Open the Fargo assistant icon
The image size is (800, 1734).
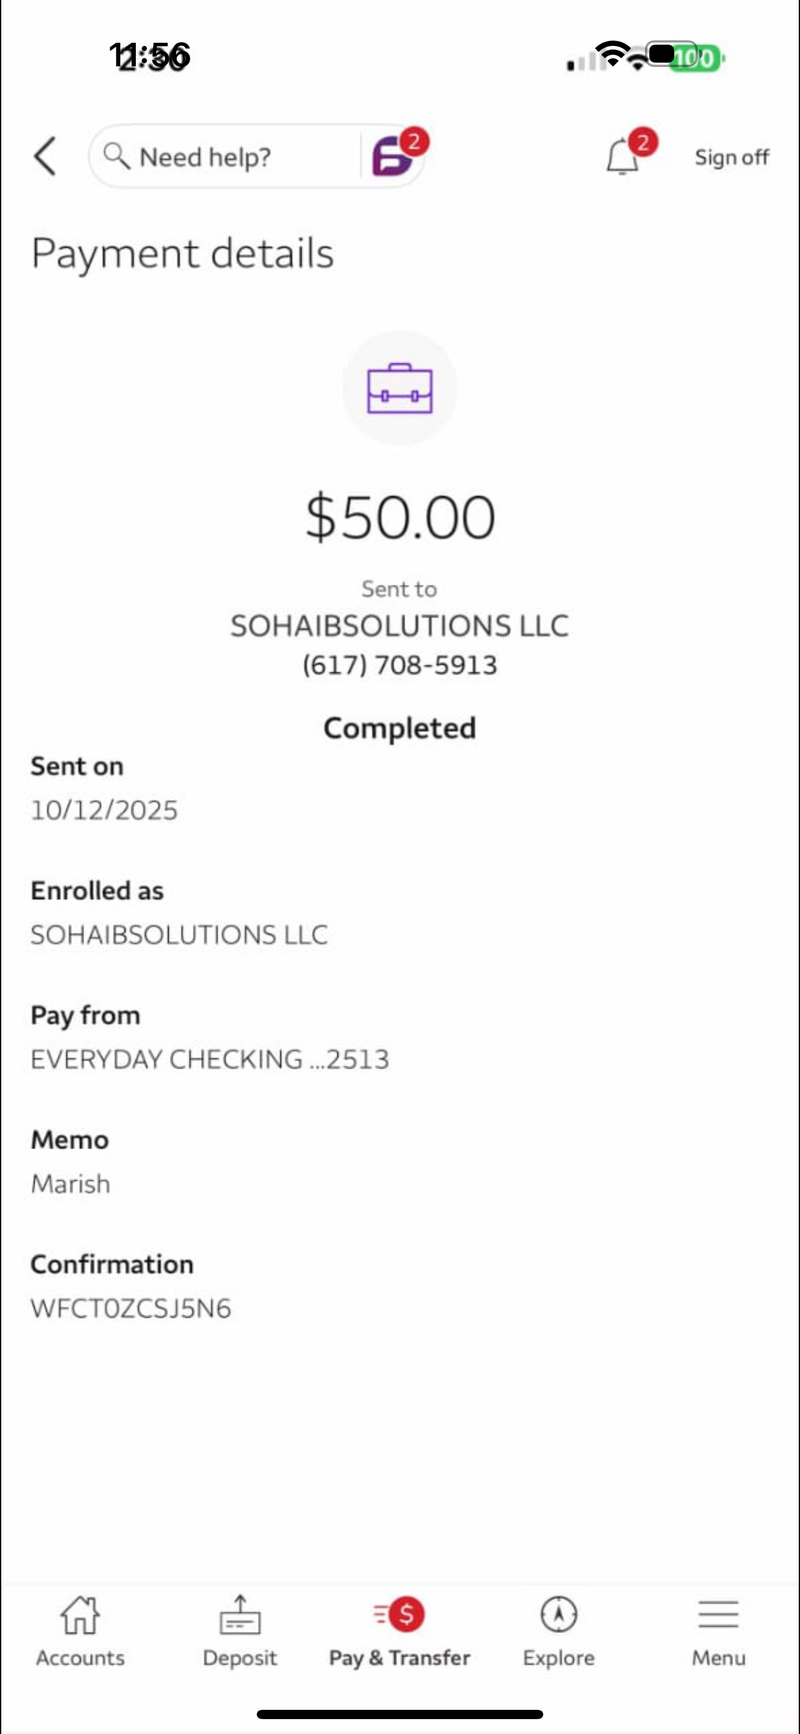pyautogui.click(x=393, y=157)
